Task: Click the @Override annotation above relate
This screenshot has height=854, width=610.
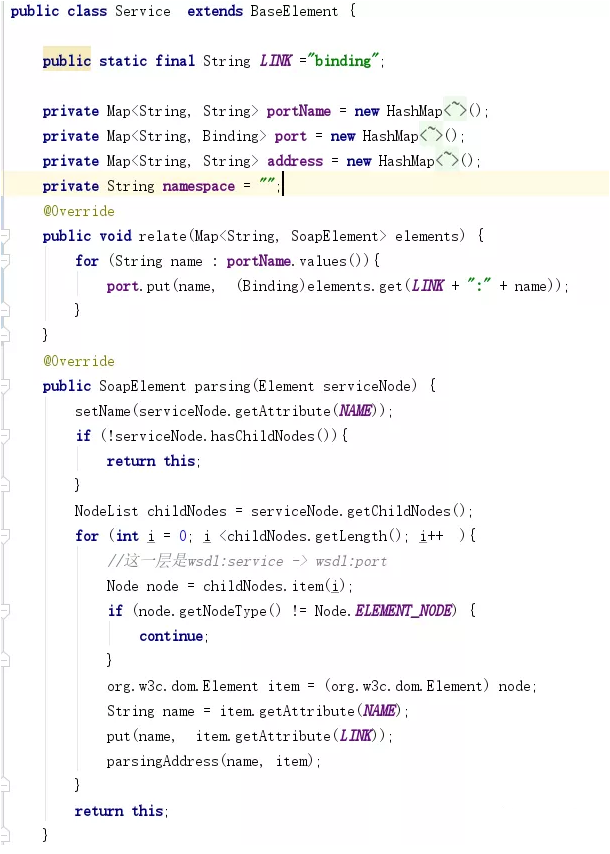Action: [x=79, y=211]
